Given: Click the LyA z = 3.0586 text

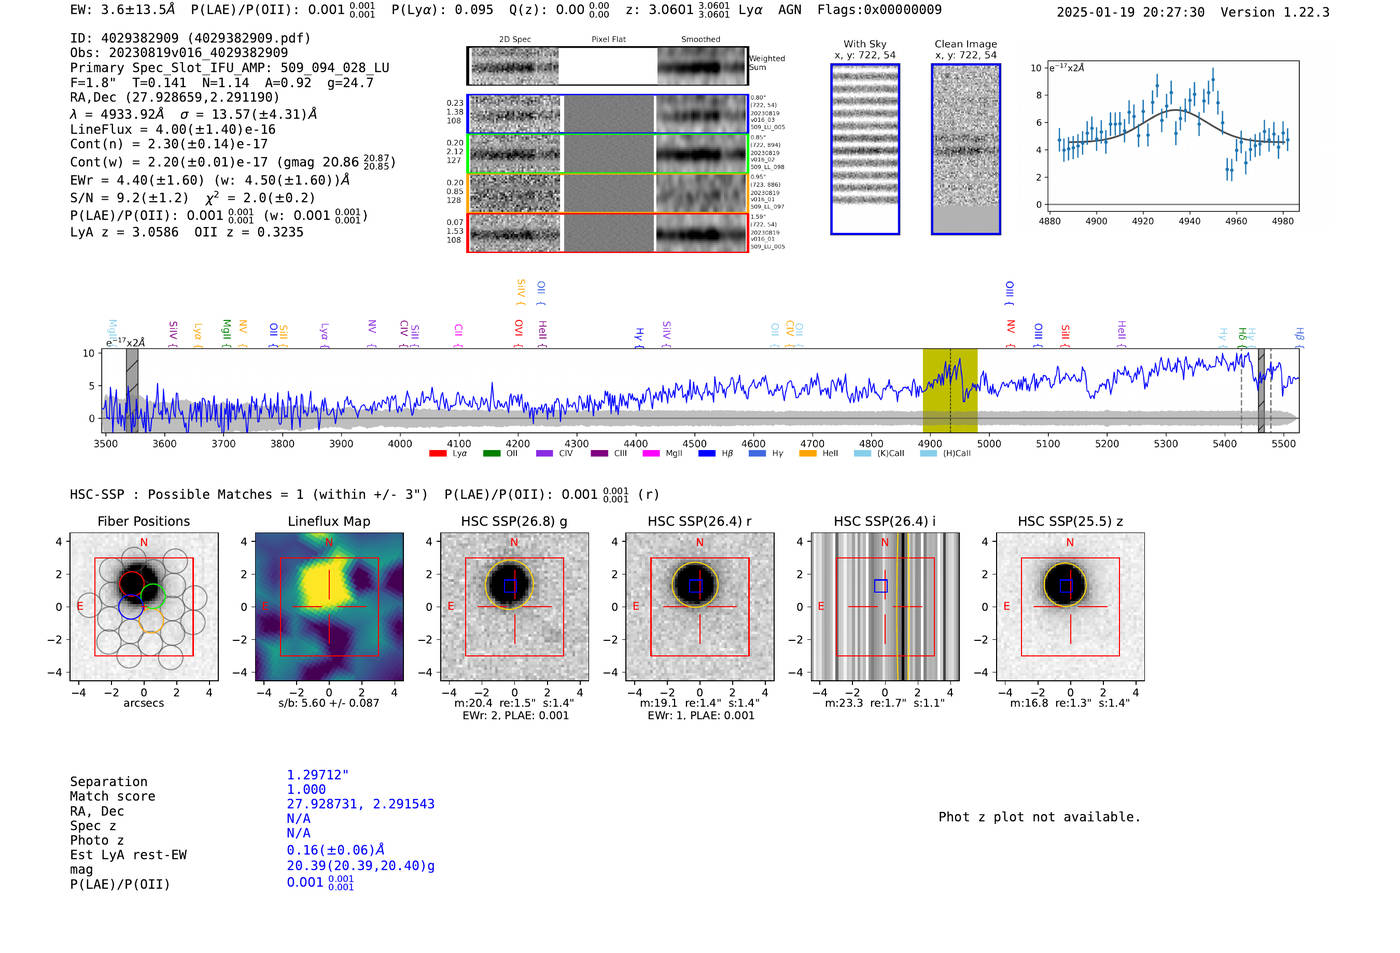Looking at the screenshot, I should click(x=124, y=232).
